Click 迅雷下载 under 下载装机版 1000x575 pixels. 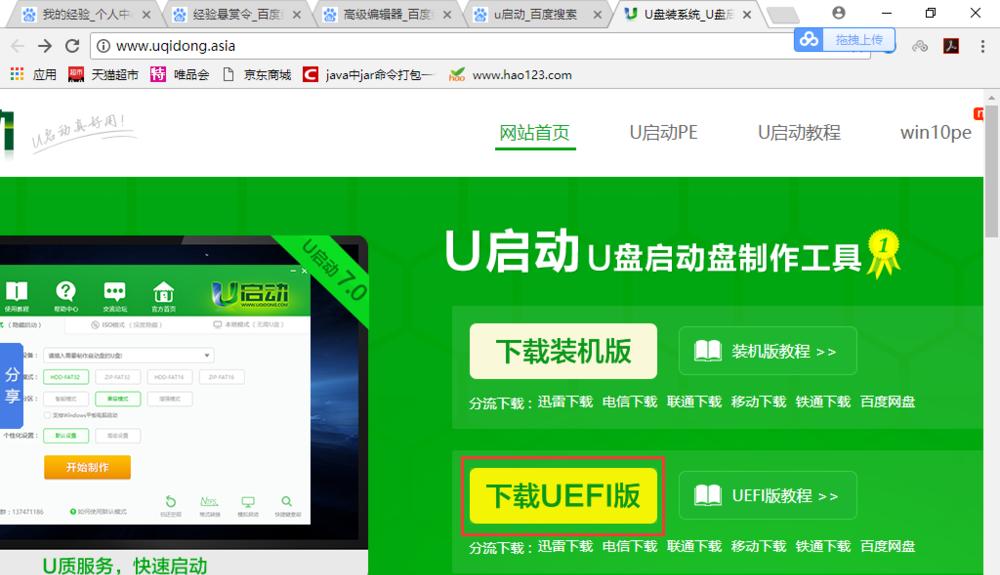point(565,402)
